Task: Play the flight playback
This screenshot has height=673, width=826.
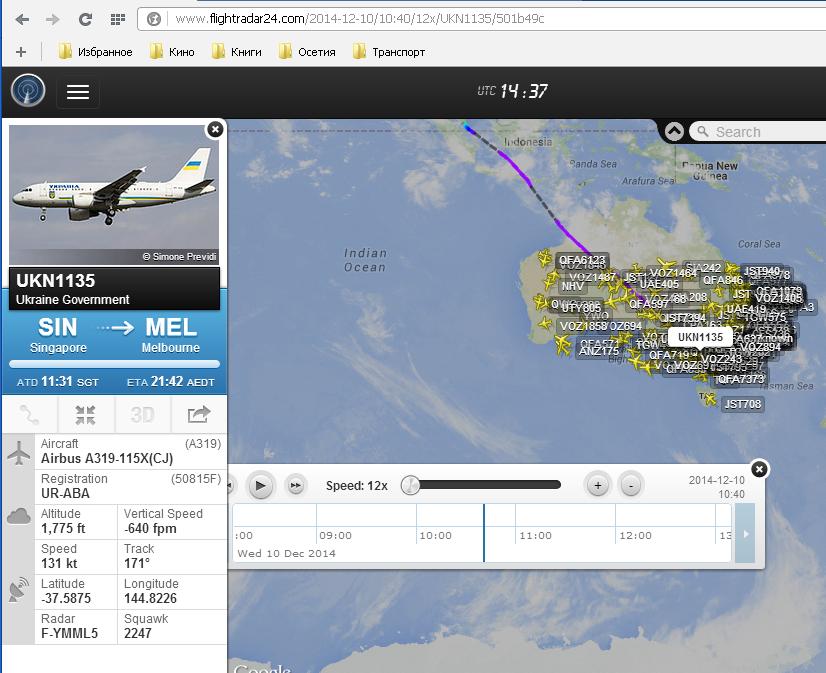Action: coord(260,486)
